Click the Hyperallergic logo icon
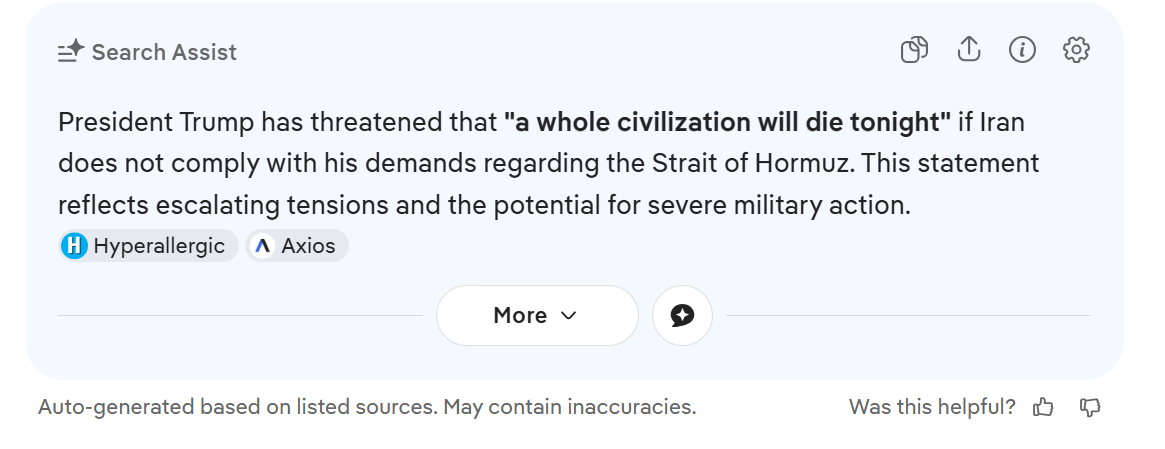The image size is (1165, 449). 74,246
